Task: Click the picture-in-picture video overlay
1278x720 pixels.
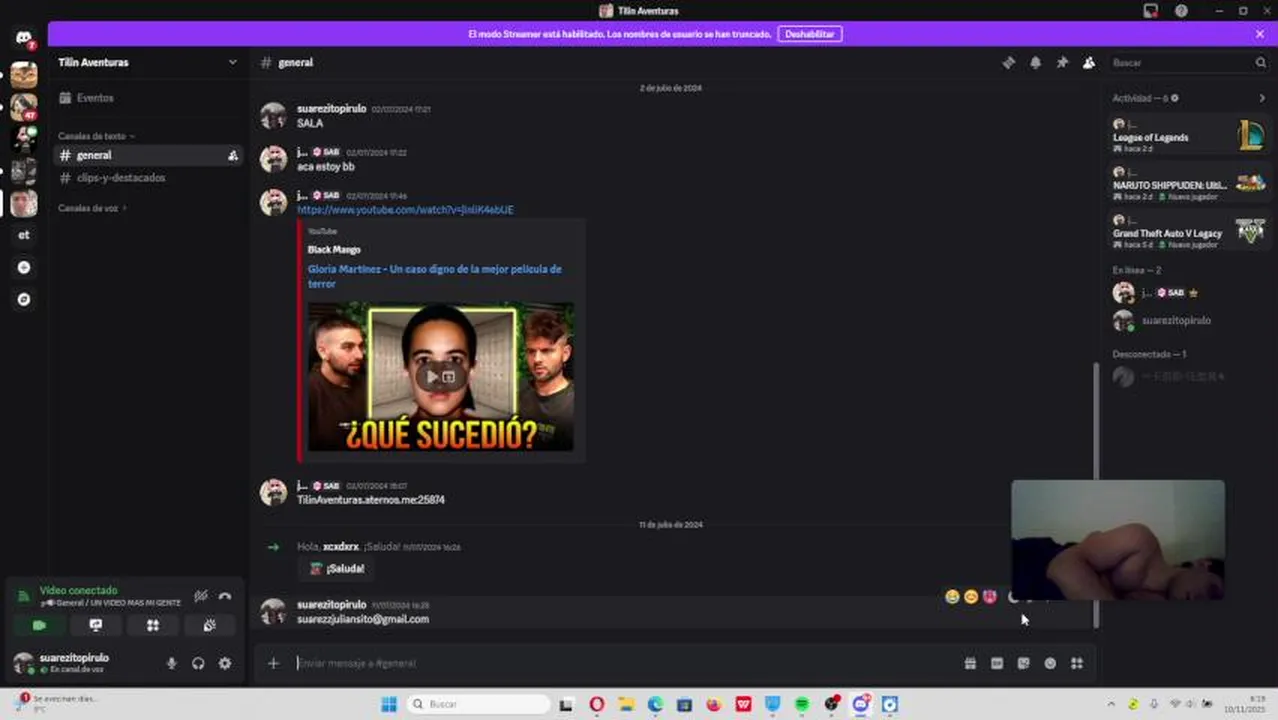Action: [x=1118, y=540]
